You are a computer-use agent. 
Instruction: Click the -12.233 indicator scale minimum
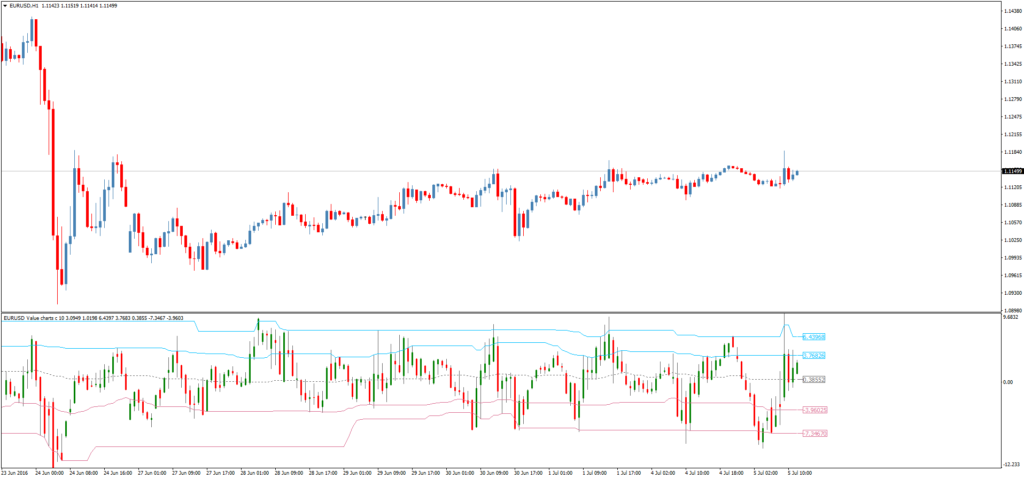click(x=1010, y=464)
